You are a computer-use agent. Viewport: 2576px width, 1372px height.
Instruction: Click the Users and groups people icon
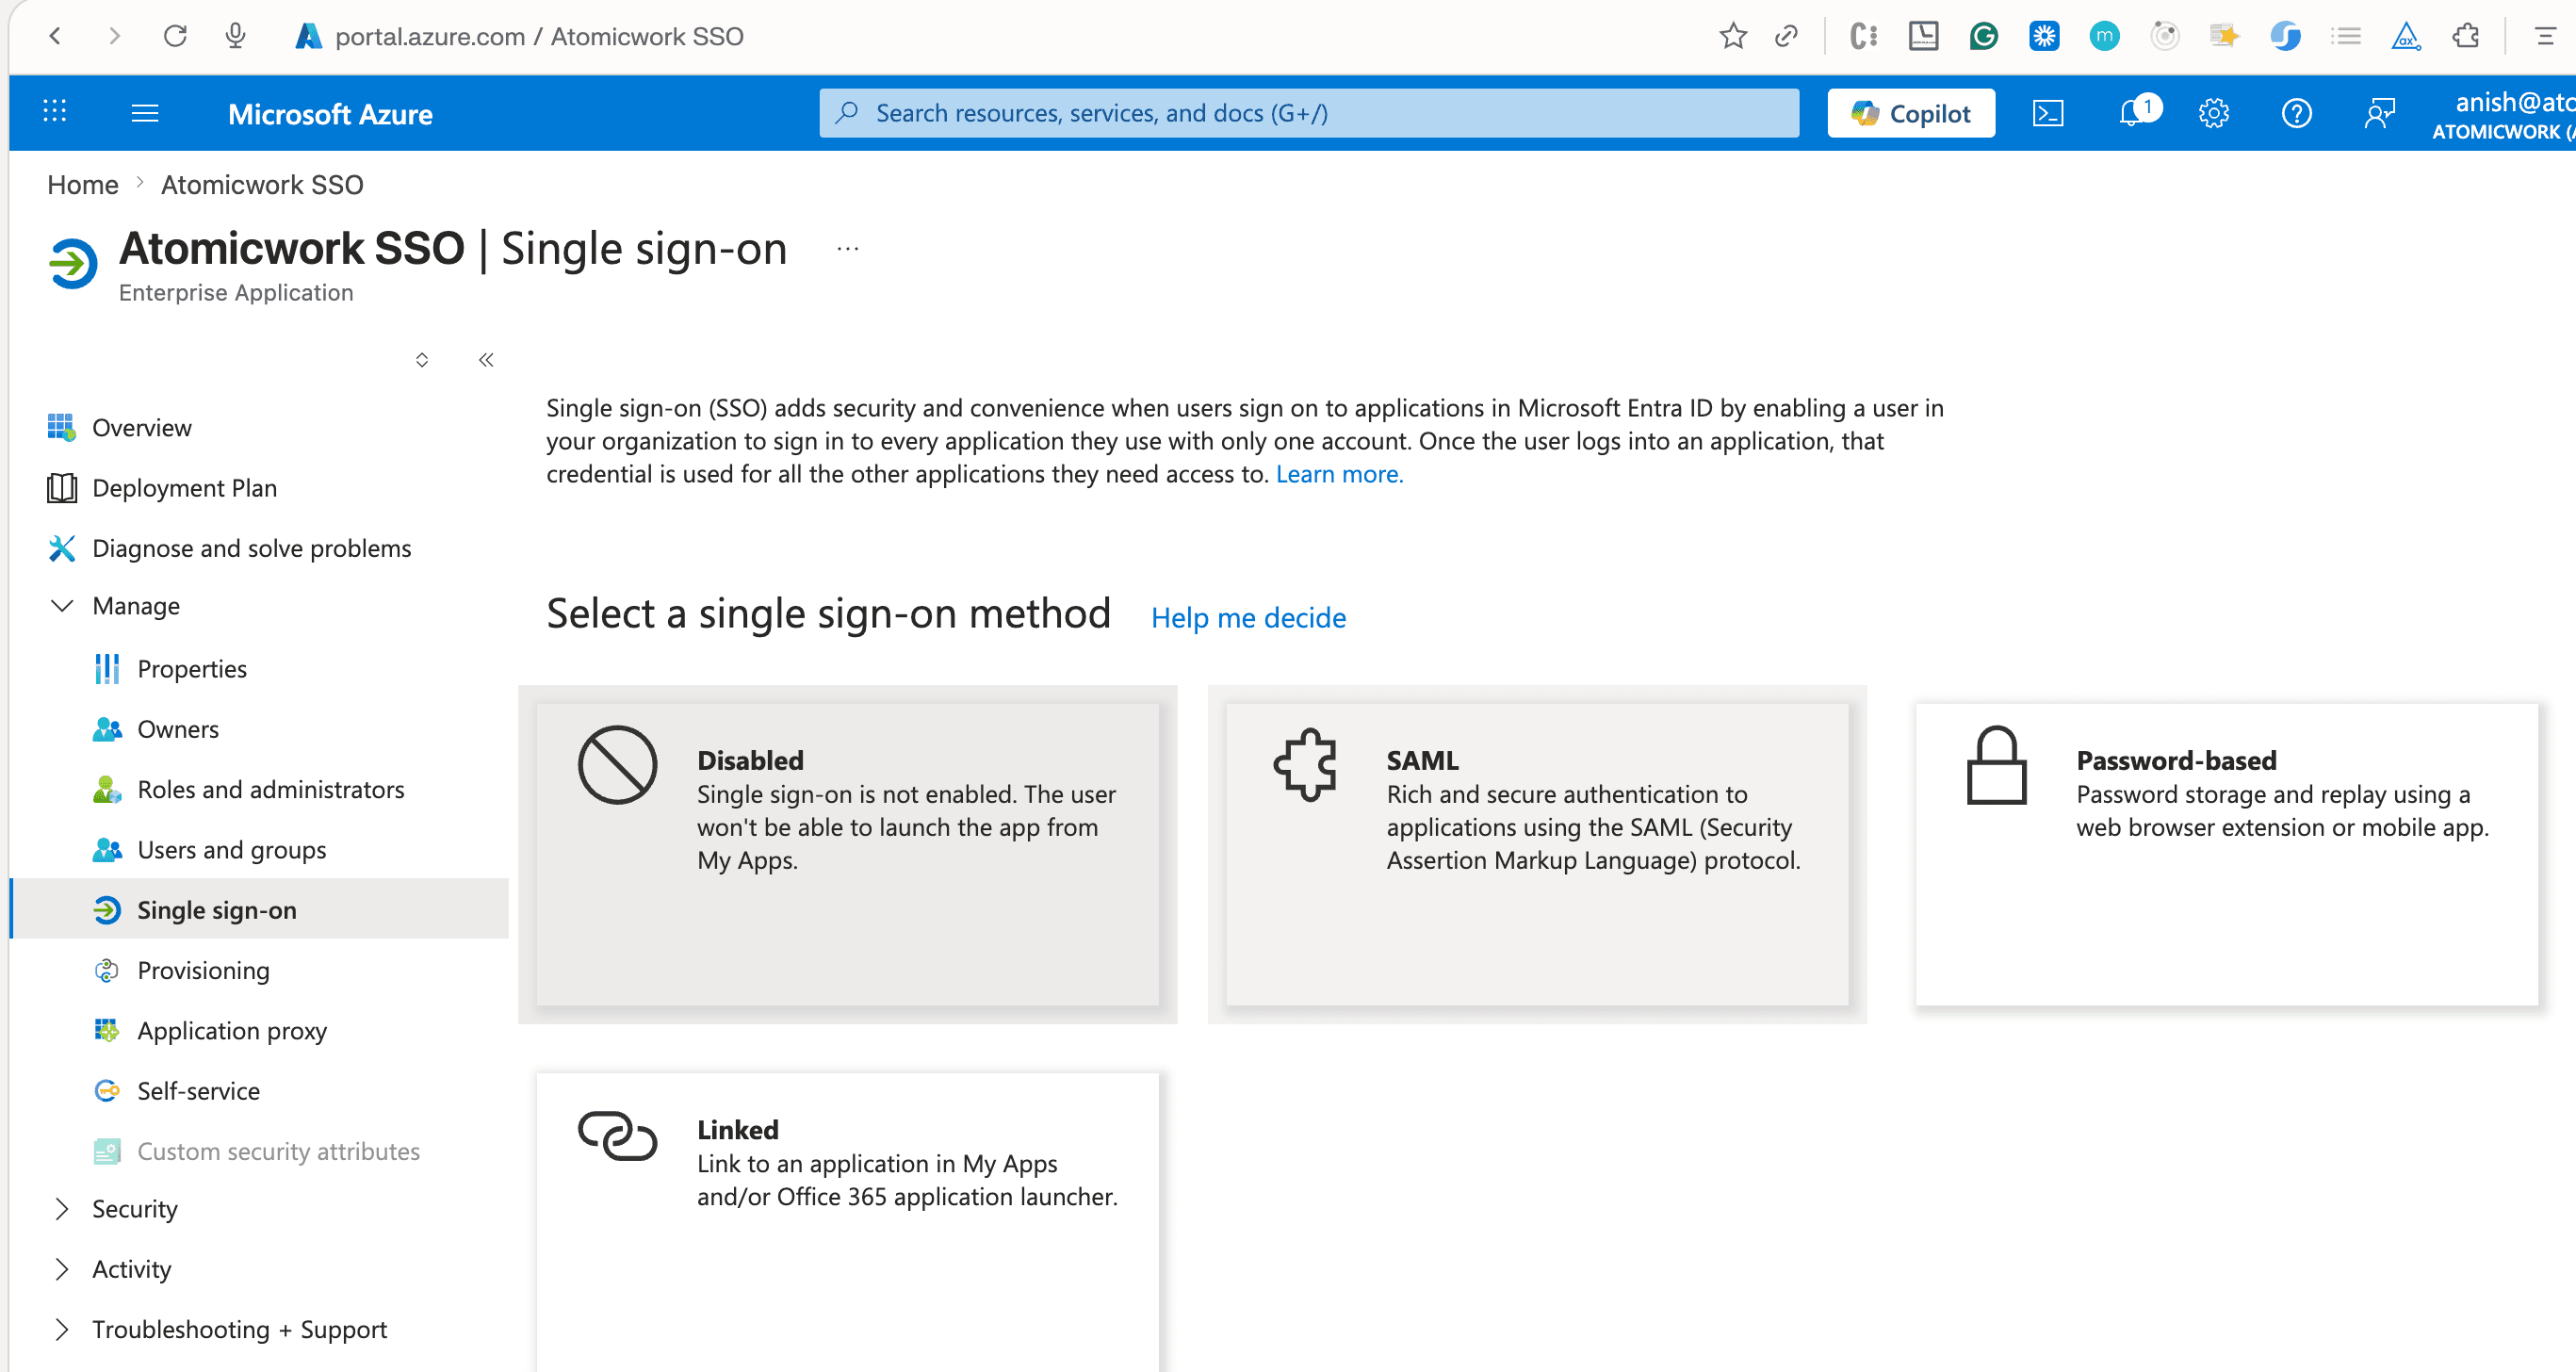[107, 850]
